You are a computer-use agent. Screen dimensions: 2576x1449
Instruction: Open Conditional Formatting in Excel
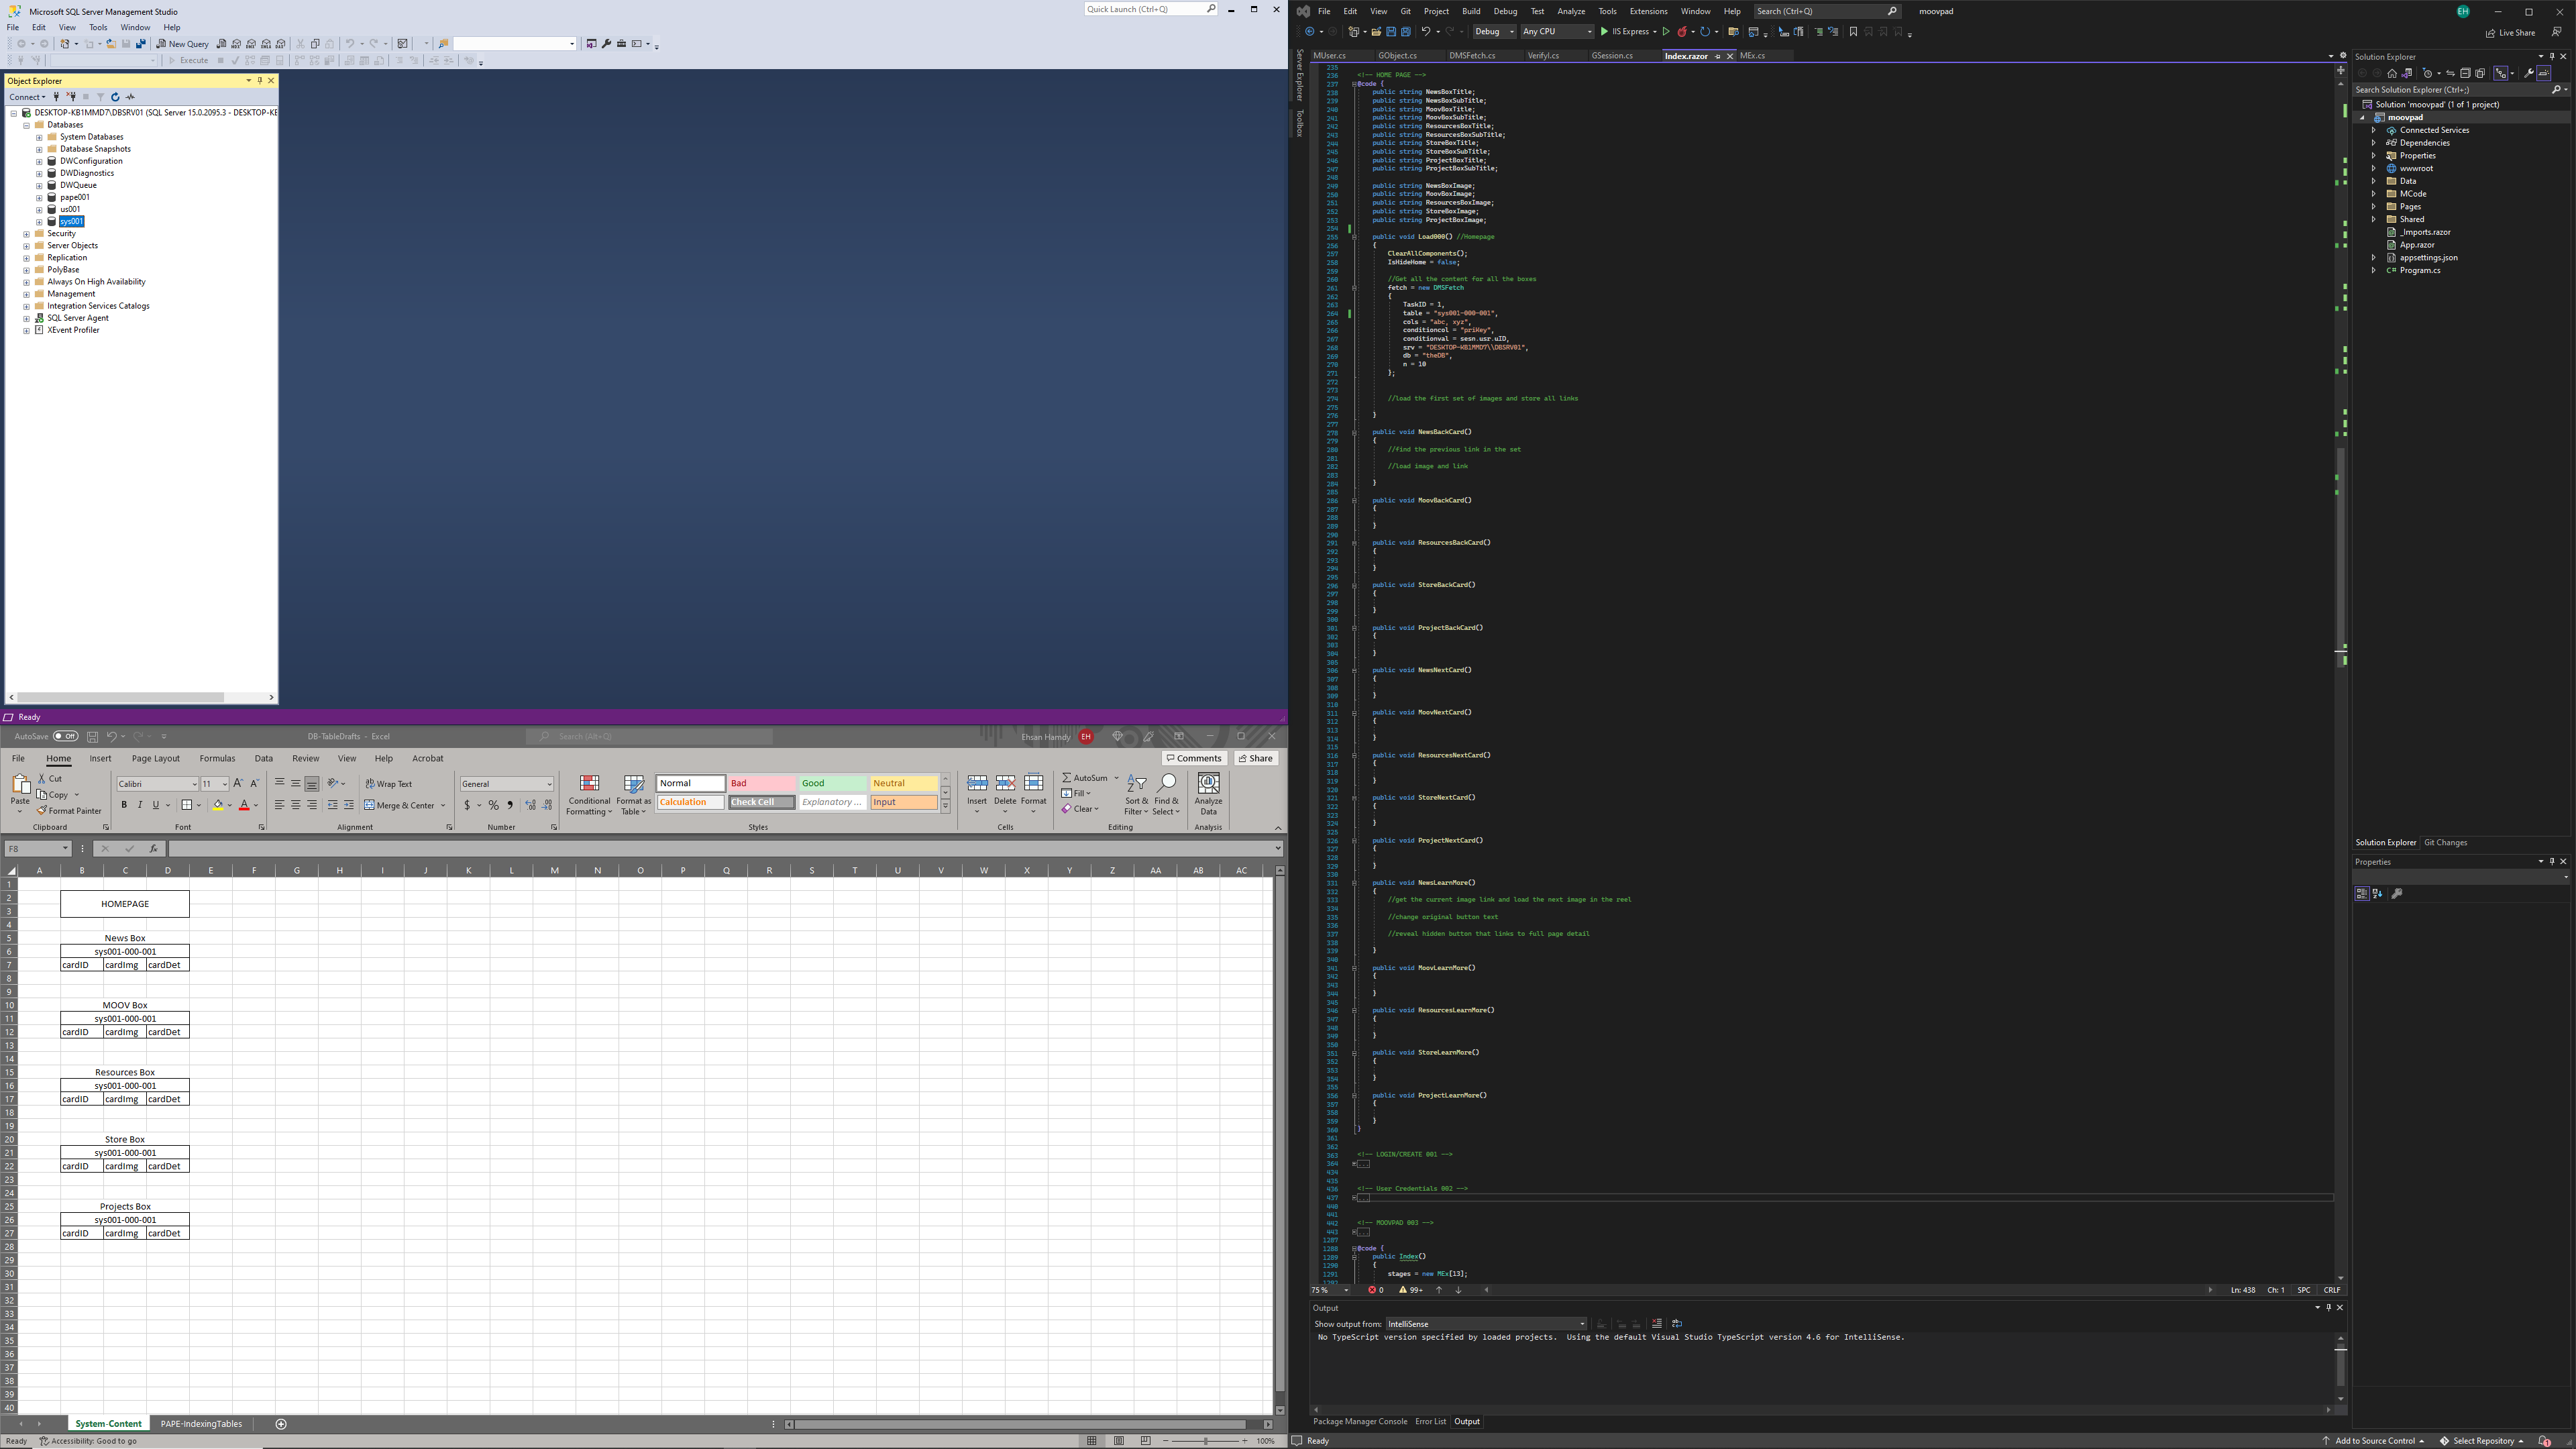click(589, 795)
